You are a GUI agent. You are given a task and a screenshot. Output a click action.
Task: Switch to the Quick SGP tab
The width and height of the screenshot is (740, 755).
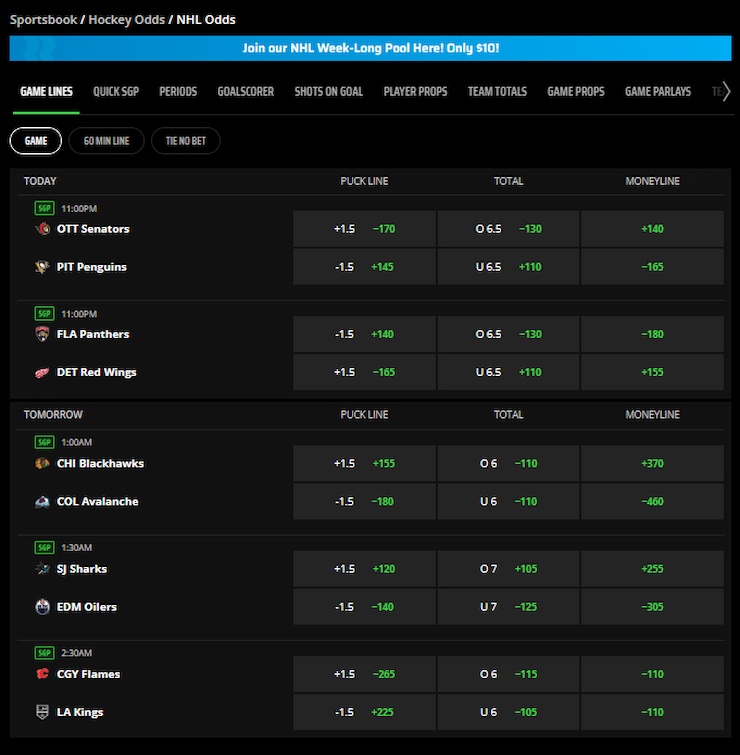point(116,91)
